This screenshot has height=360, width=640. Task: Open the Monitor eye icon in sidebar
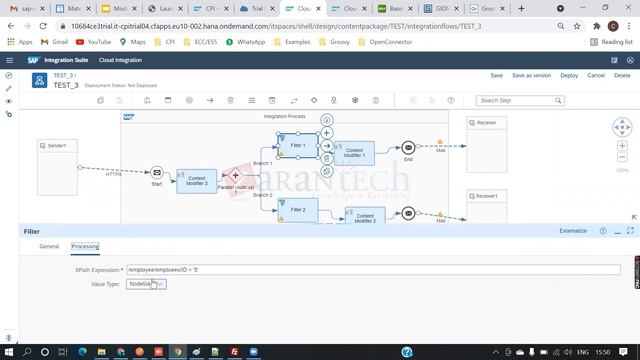pyautogui.click(x=9, y=101)
